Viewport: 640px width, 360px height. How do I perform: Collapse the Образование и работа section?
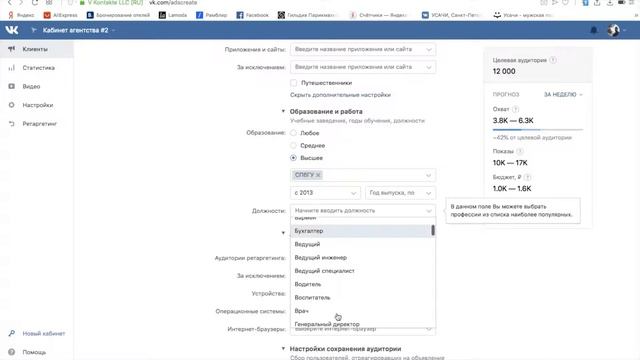[x=283, y=111]
